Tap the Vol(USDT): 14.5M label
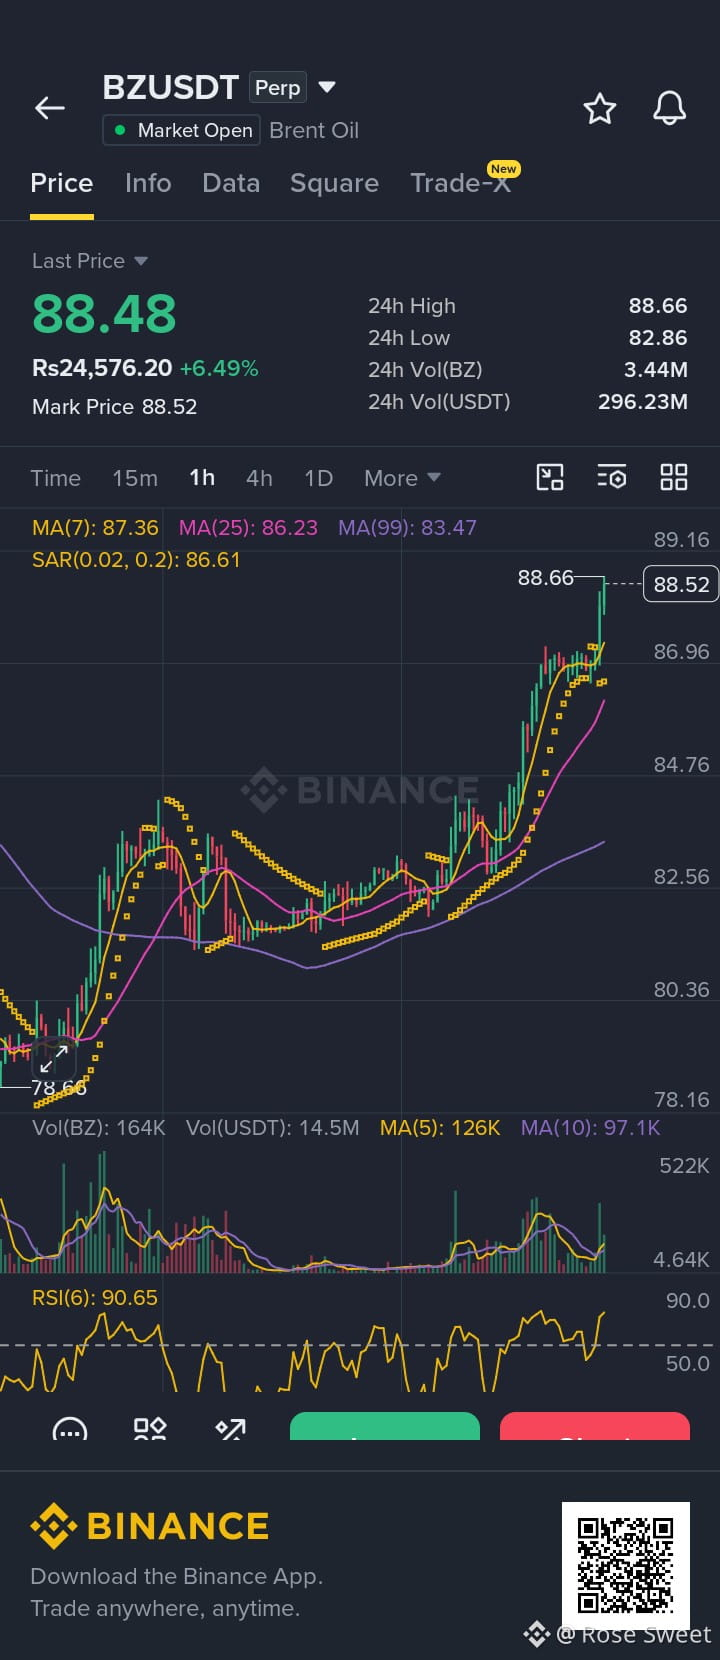The height and width of the screenshot is (1660, 720). 272,1128
